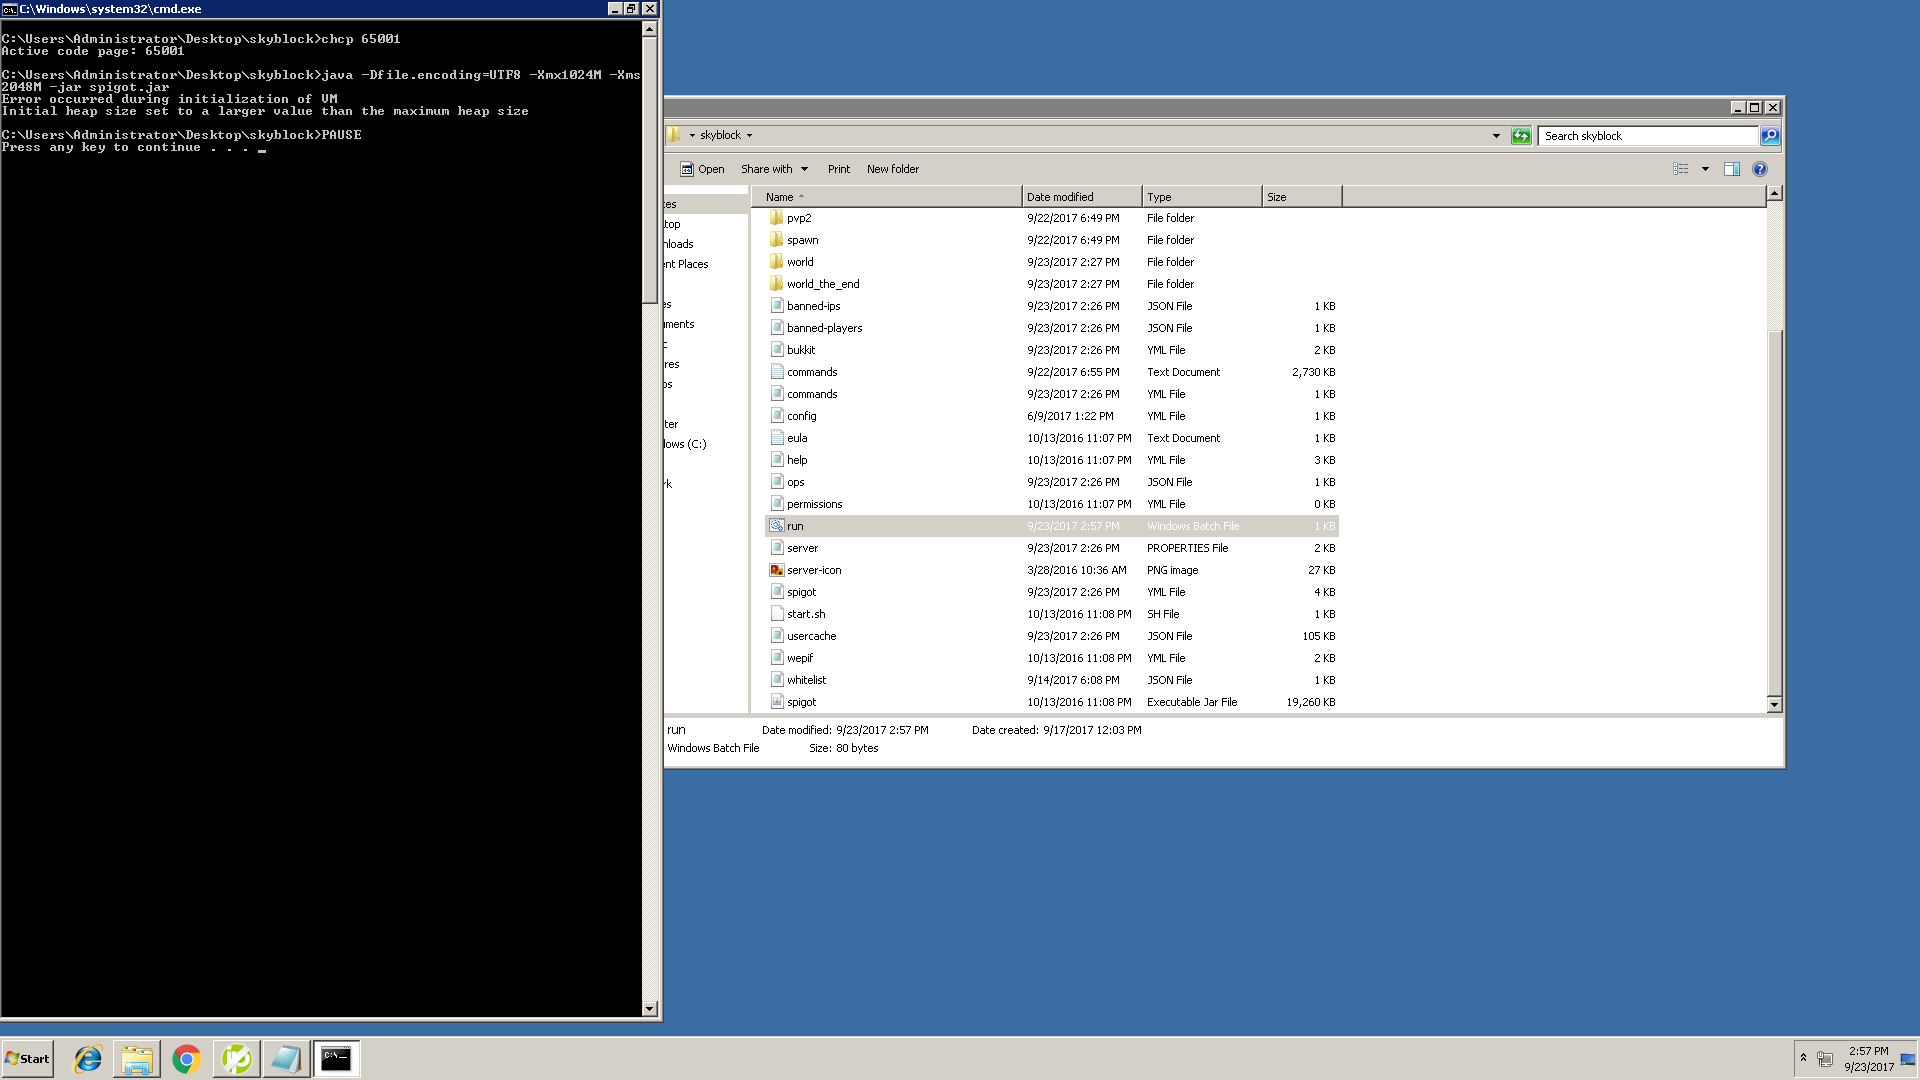This screenshot has width=1920, height=1080.
Task: Open the address bar history dropdown
Action: (1496, 136)
